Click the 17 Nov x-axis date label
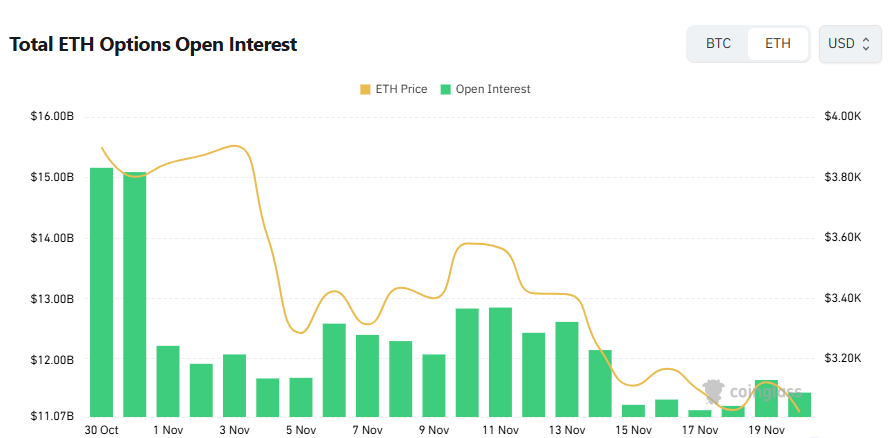 [x=700, y=430]
